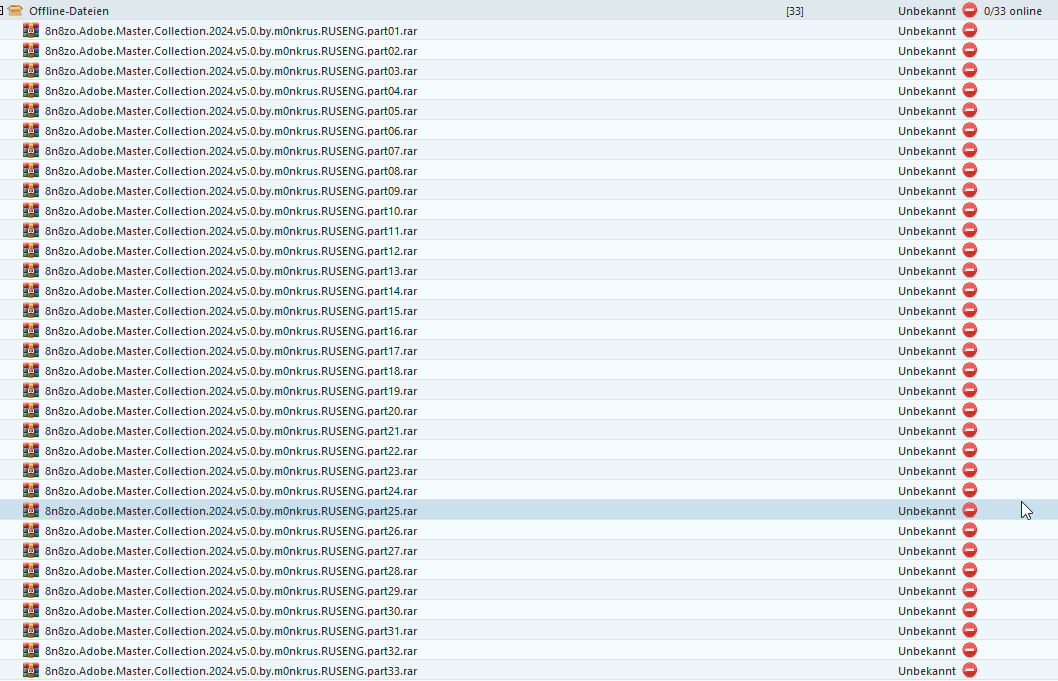The image size is (1058, 681).
Task: Click offline status icon for part02.rar
Action: point(970,51)
